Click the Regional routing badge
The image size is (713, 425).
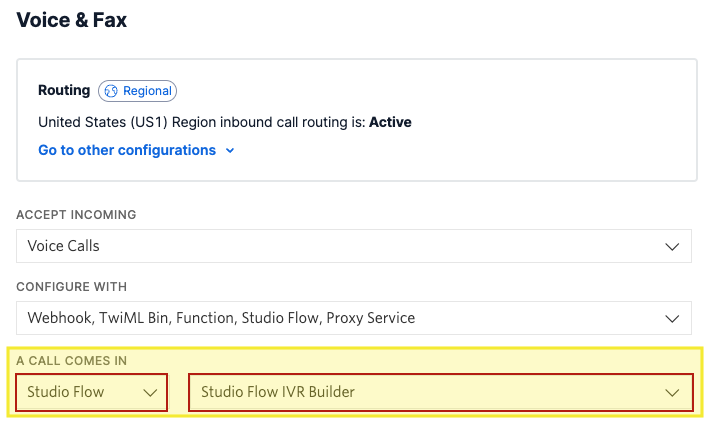pyautogui.click(x=137, y=91)
